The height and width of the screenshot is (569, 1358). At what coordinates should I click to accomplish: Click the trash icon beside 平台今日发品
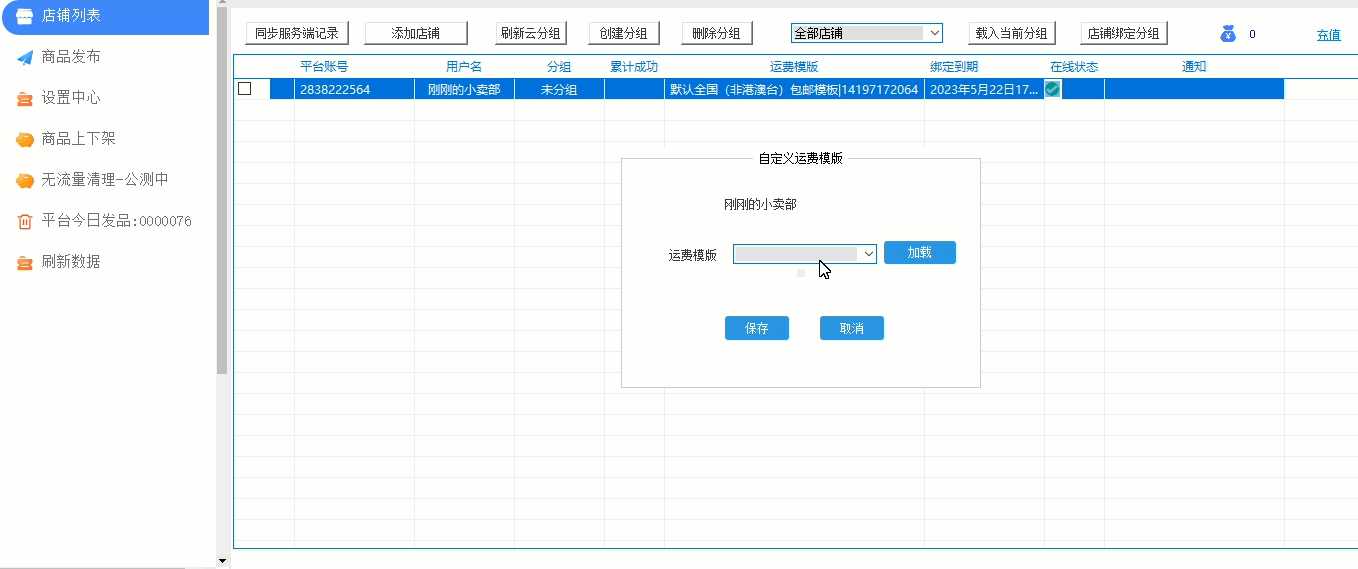25,221
